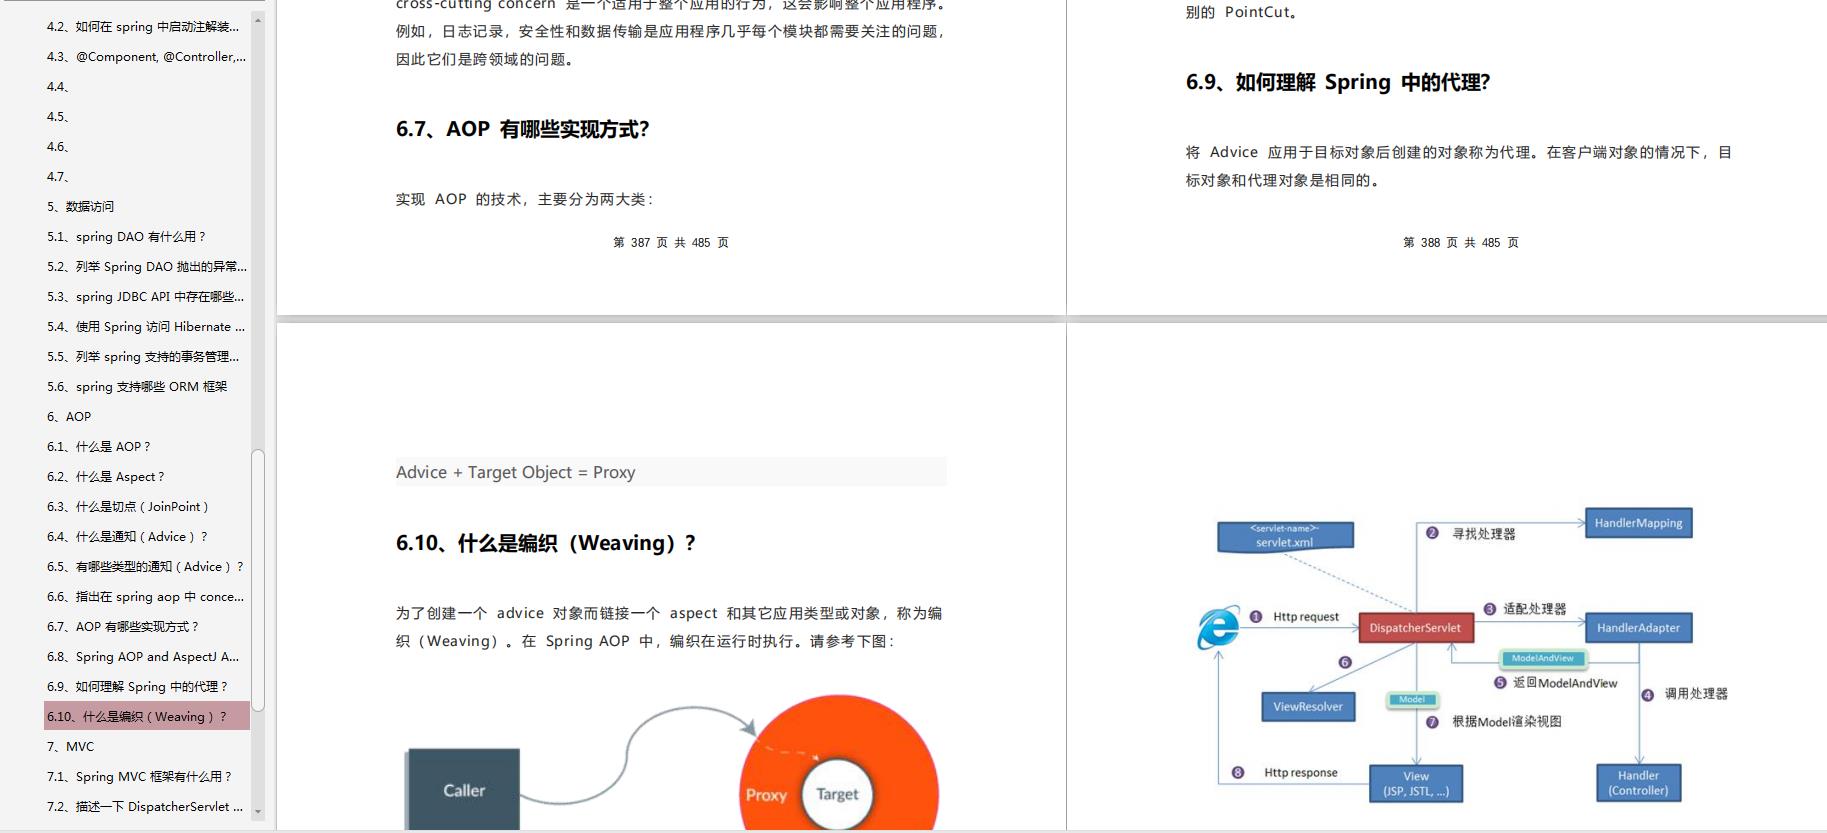
Task: Click the Target circle in weaving diagram
Action: [837, 794]
